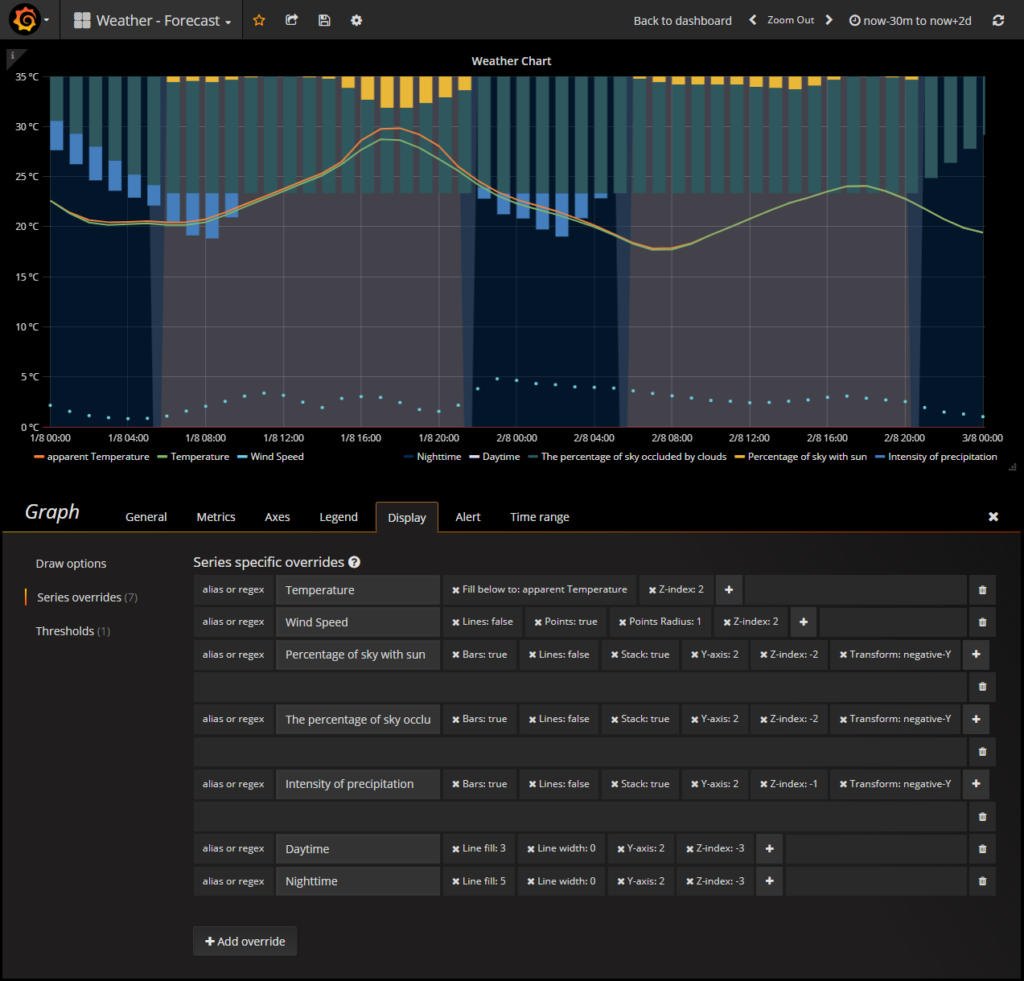Add option to Temperature override
The width and height of the screenshot is (1024, 981).
(x=729, y=590)
